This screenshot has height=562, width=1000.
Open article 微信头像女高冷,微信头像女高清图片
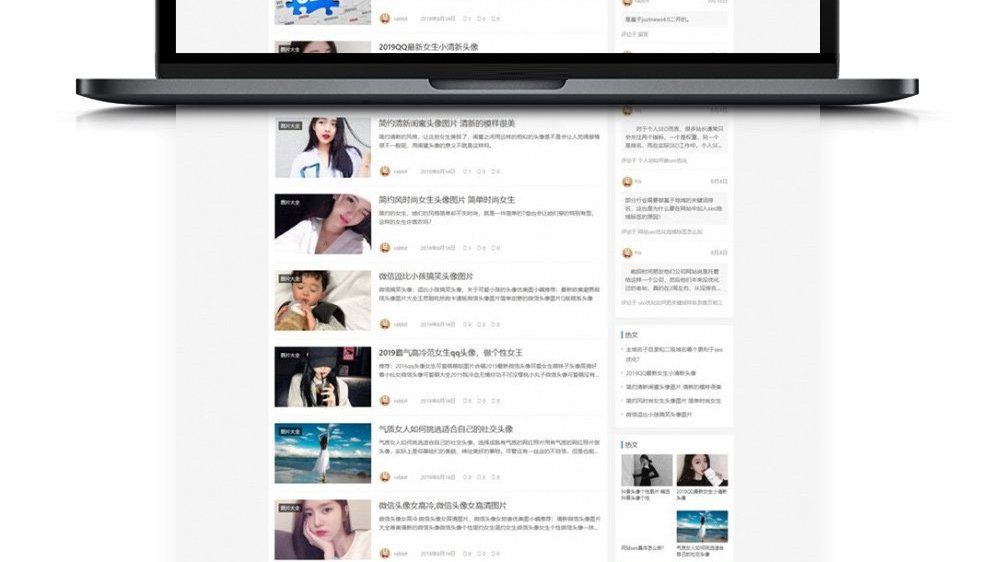[443, 506]
